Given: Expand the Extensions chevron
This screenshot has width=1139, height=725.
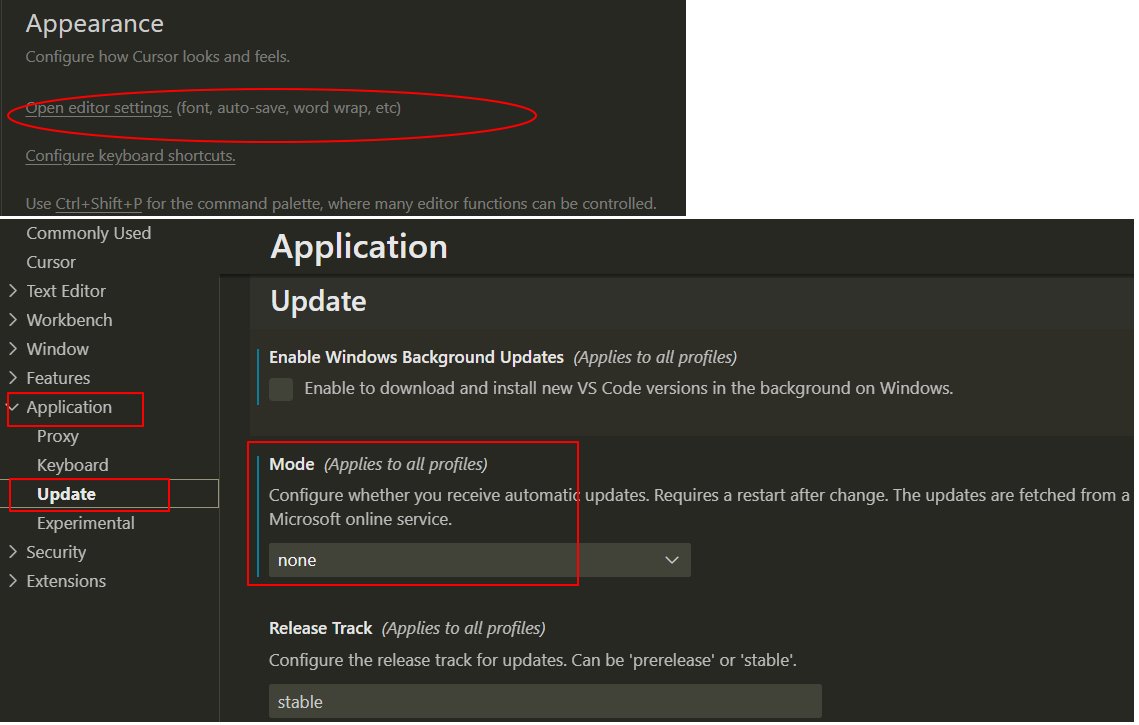Looking at the screenshot, I should click(13, 581).
